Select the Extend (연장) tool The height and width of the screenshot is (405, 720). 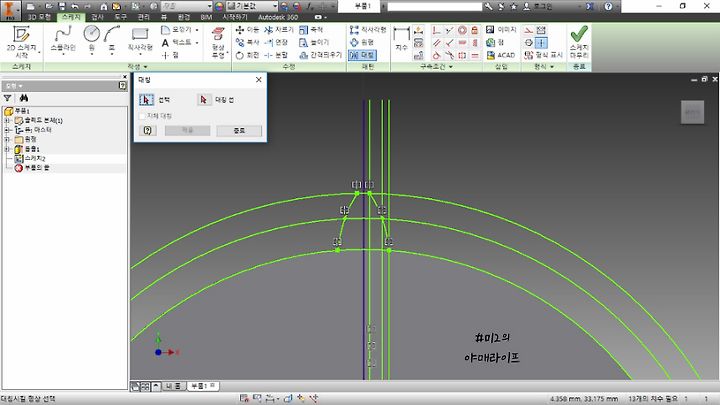[x=276, y=42]
